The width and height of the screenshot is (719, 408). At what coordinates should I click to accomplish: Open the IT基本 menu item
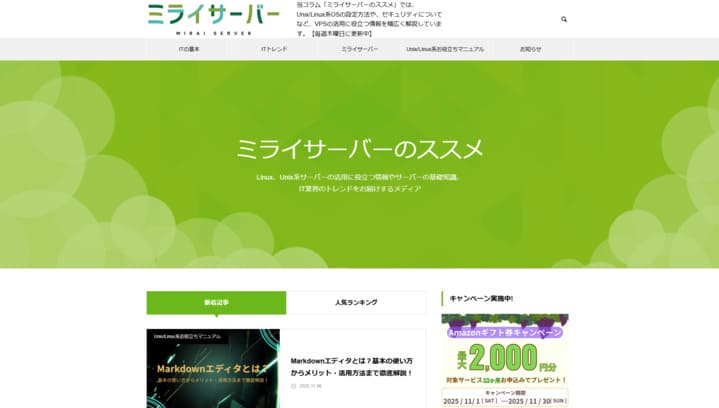(x=189, y=49)
